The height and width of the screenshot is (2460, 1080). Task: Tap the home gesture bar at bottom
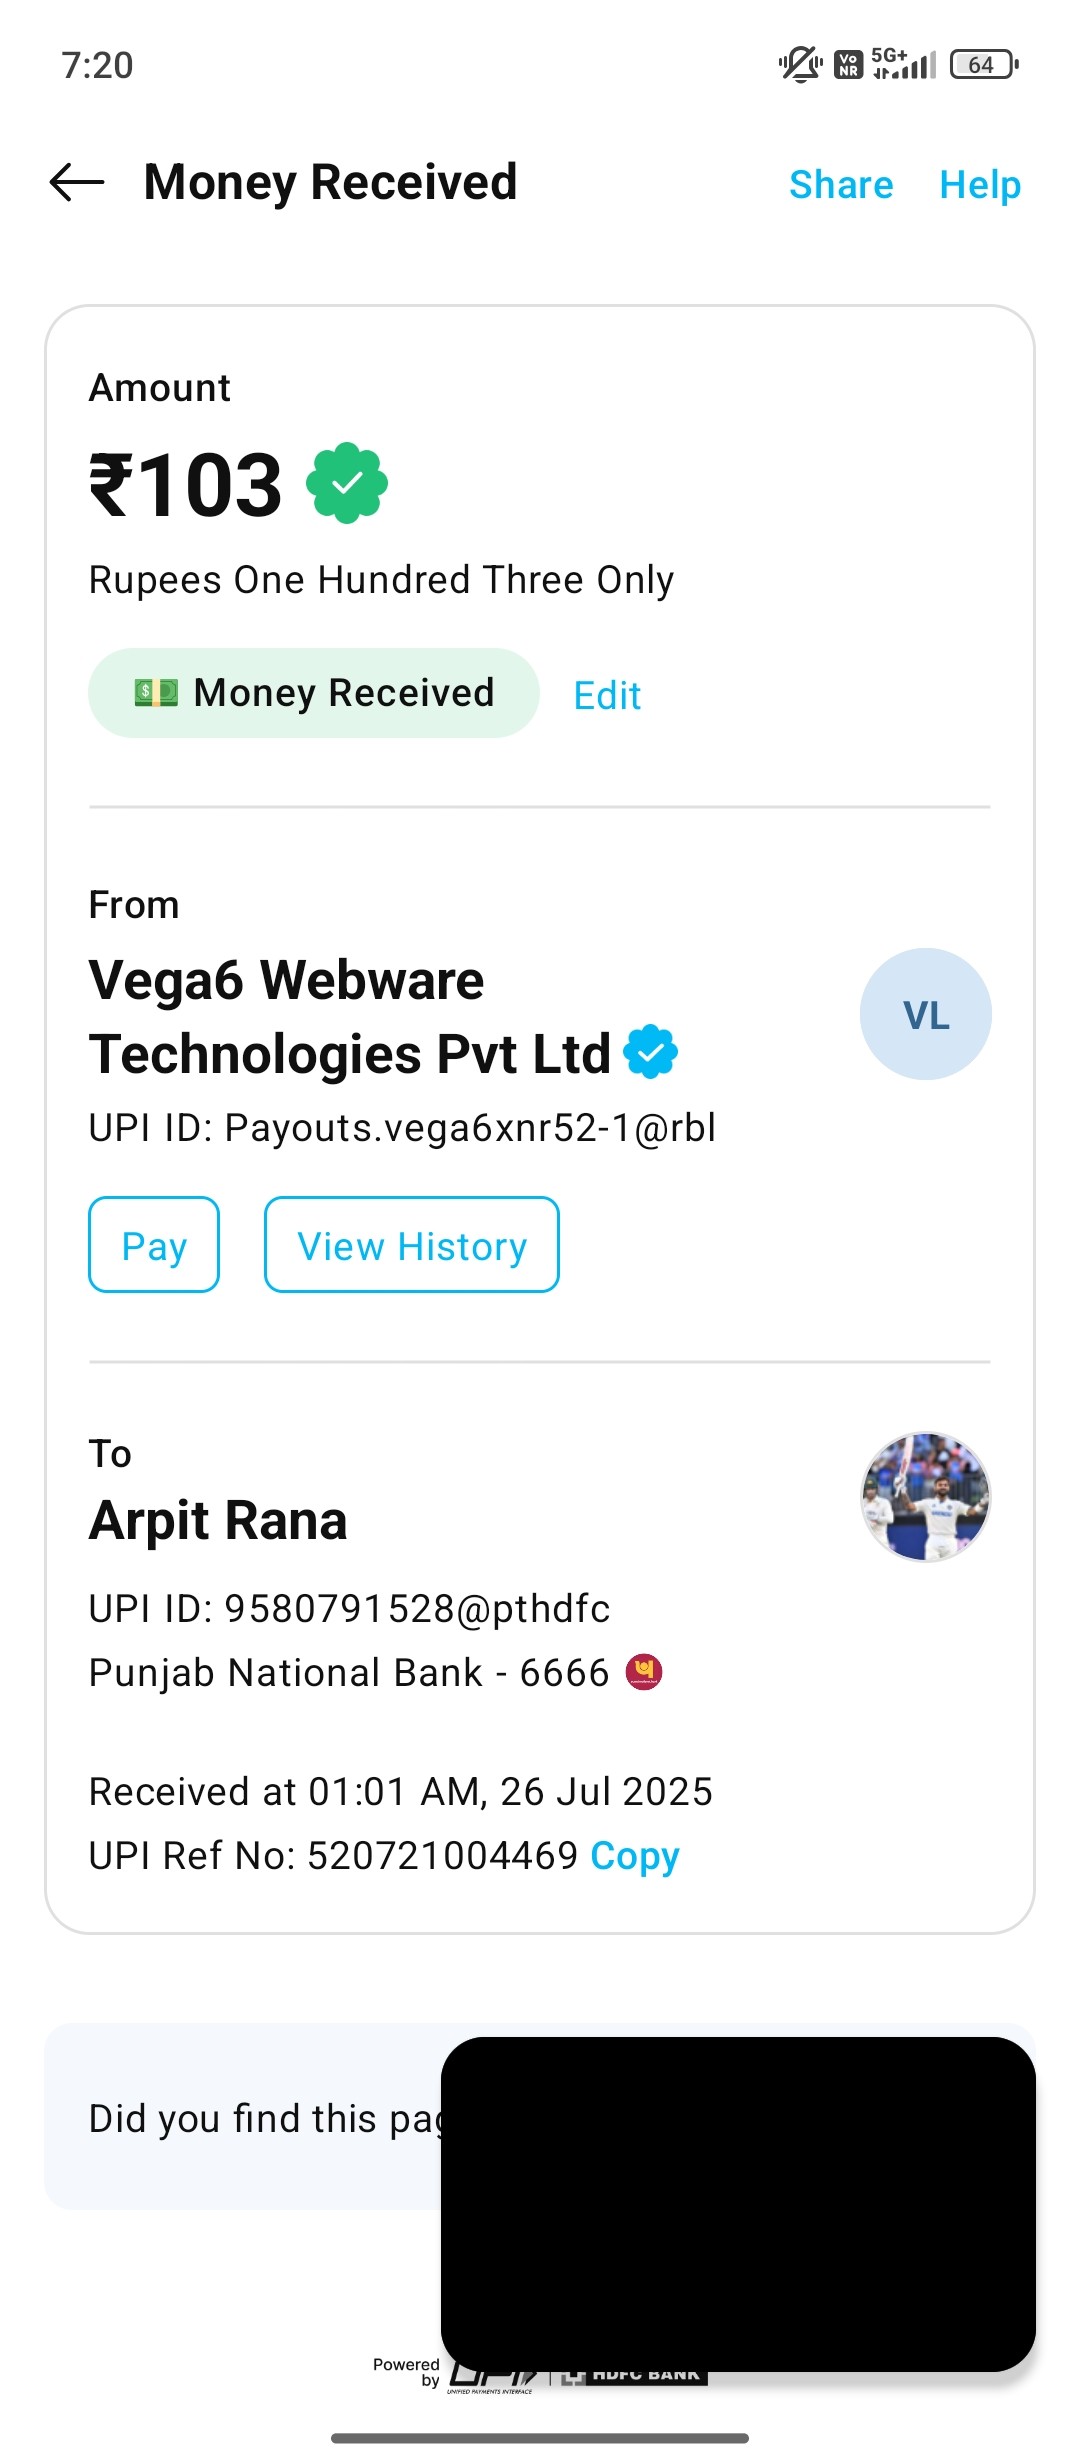pos(540,2438)
